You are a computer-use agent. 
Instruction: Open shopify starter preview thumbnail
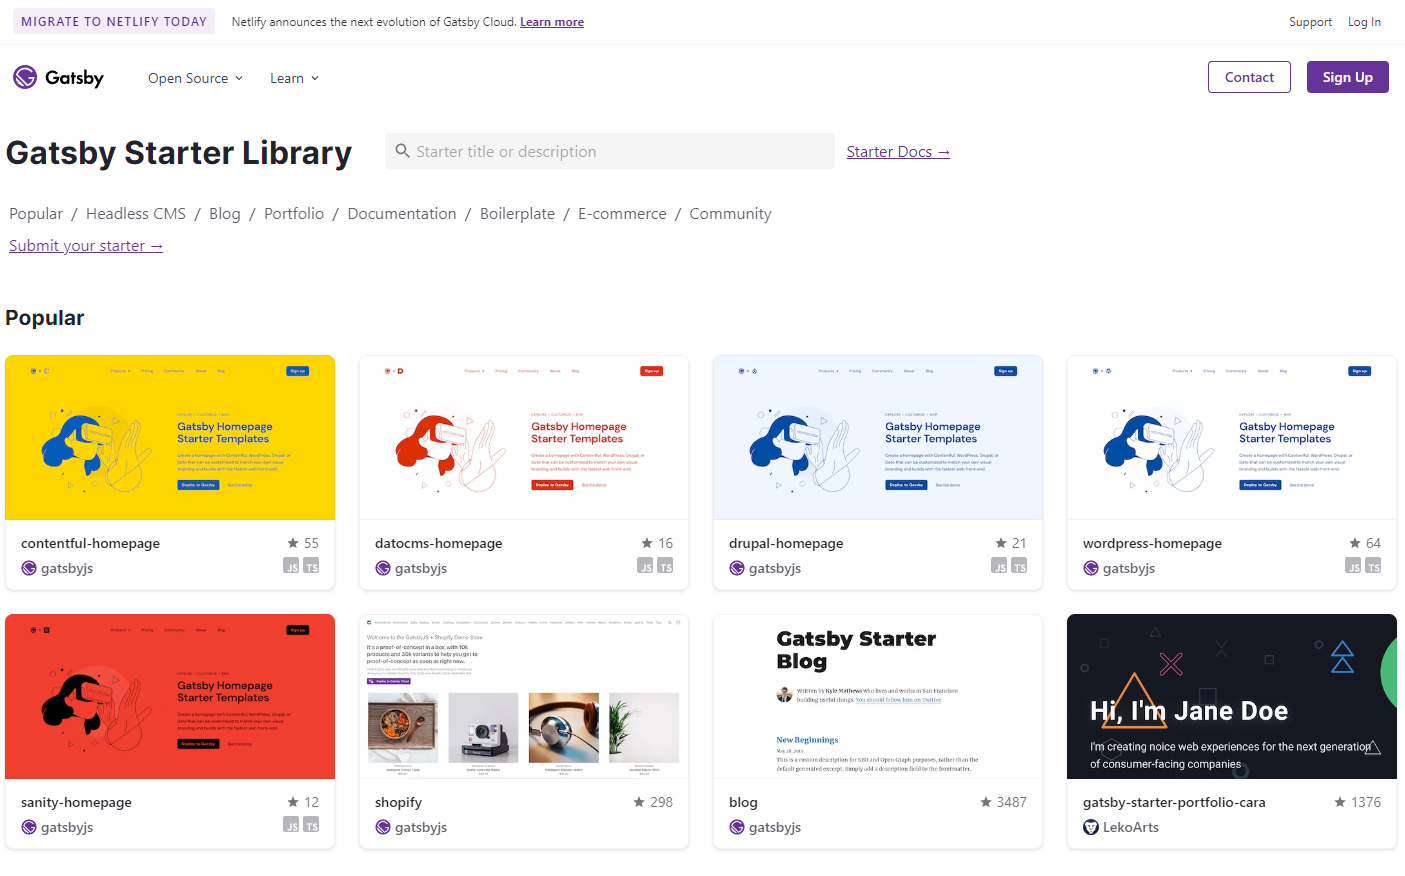[524, 696]
